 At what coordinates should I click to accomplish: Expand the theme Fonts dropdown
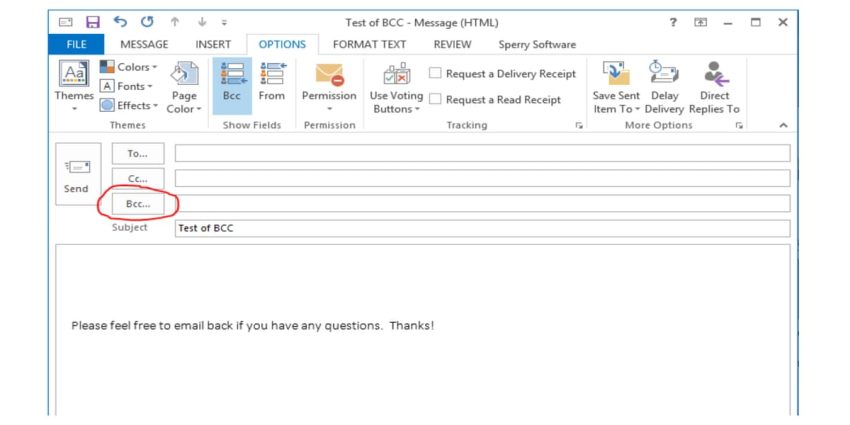(127, 86)
